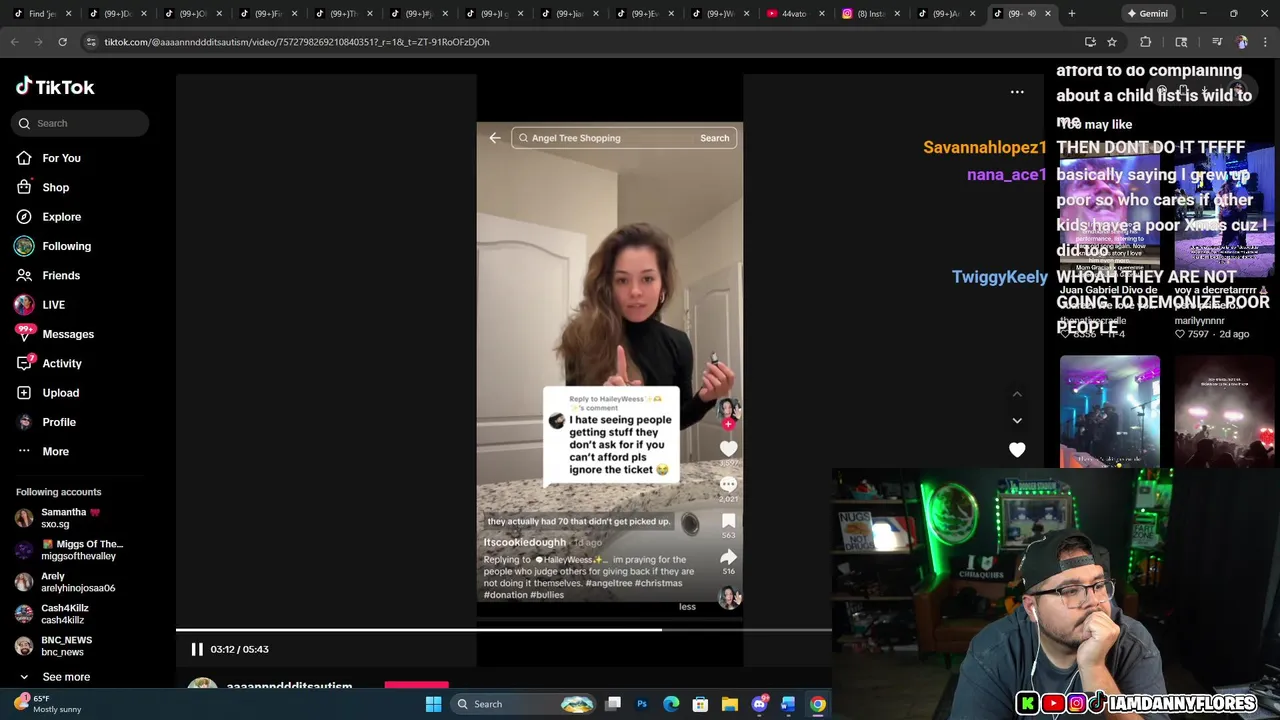
Task: Open comments icon in embedded video
Action: coord(728,485)
